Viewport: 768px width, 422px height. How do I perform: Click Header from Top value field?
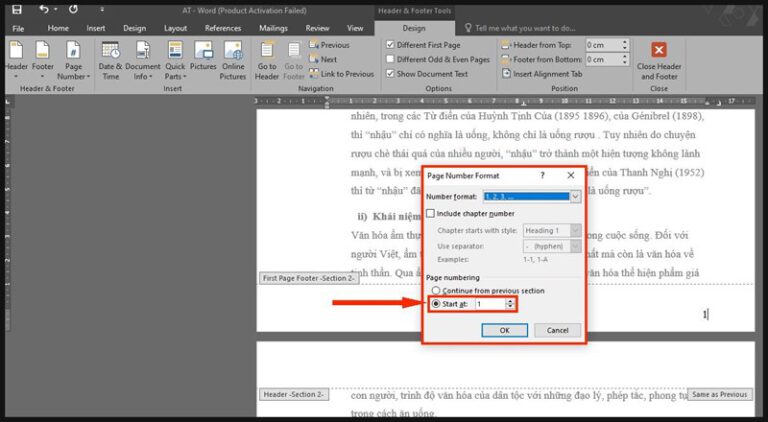pyautogui.click(x=603, y=45)
